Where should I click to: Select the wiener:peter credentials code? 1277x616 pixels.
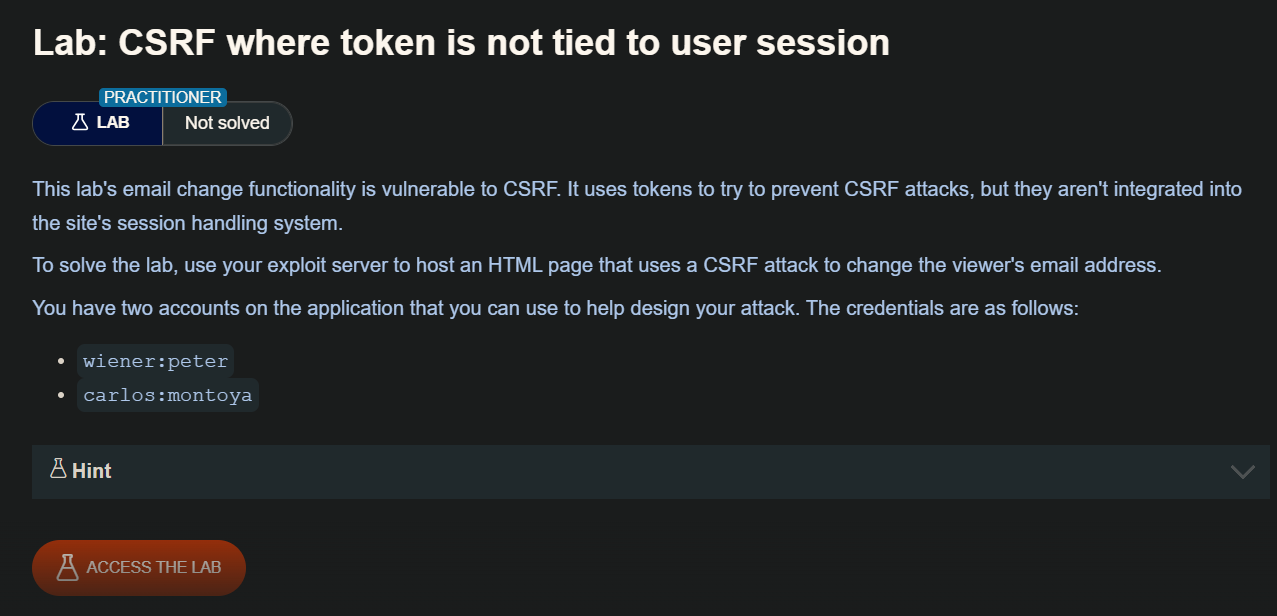coord(156,361)
